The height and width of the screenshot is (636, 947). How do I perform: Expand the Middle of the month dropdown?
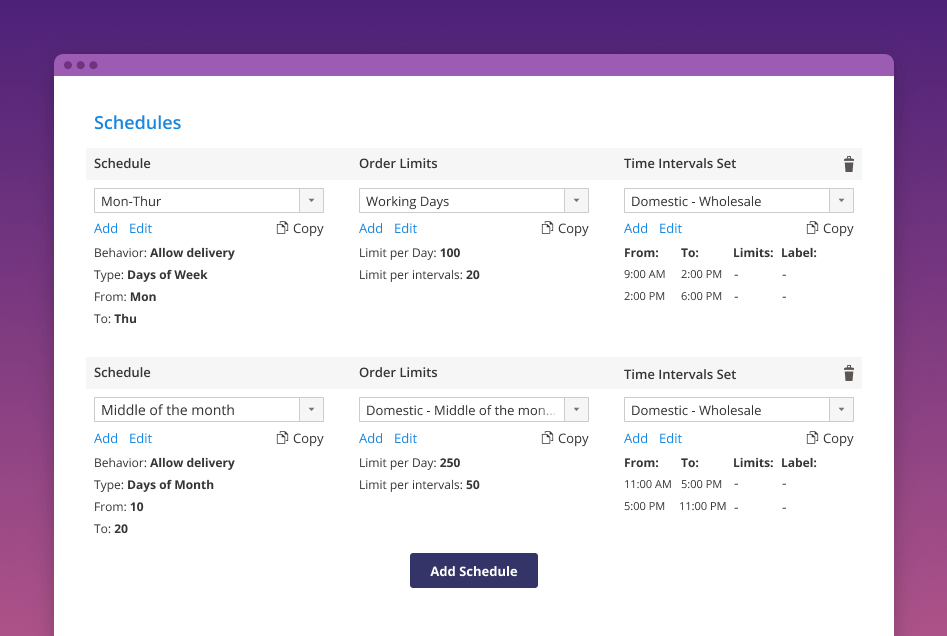[311, 410]
